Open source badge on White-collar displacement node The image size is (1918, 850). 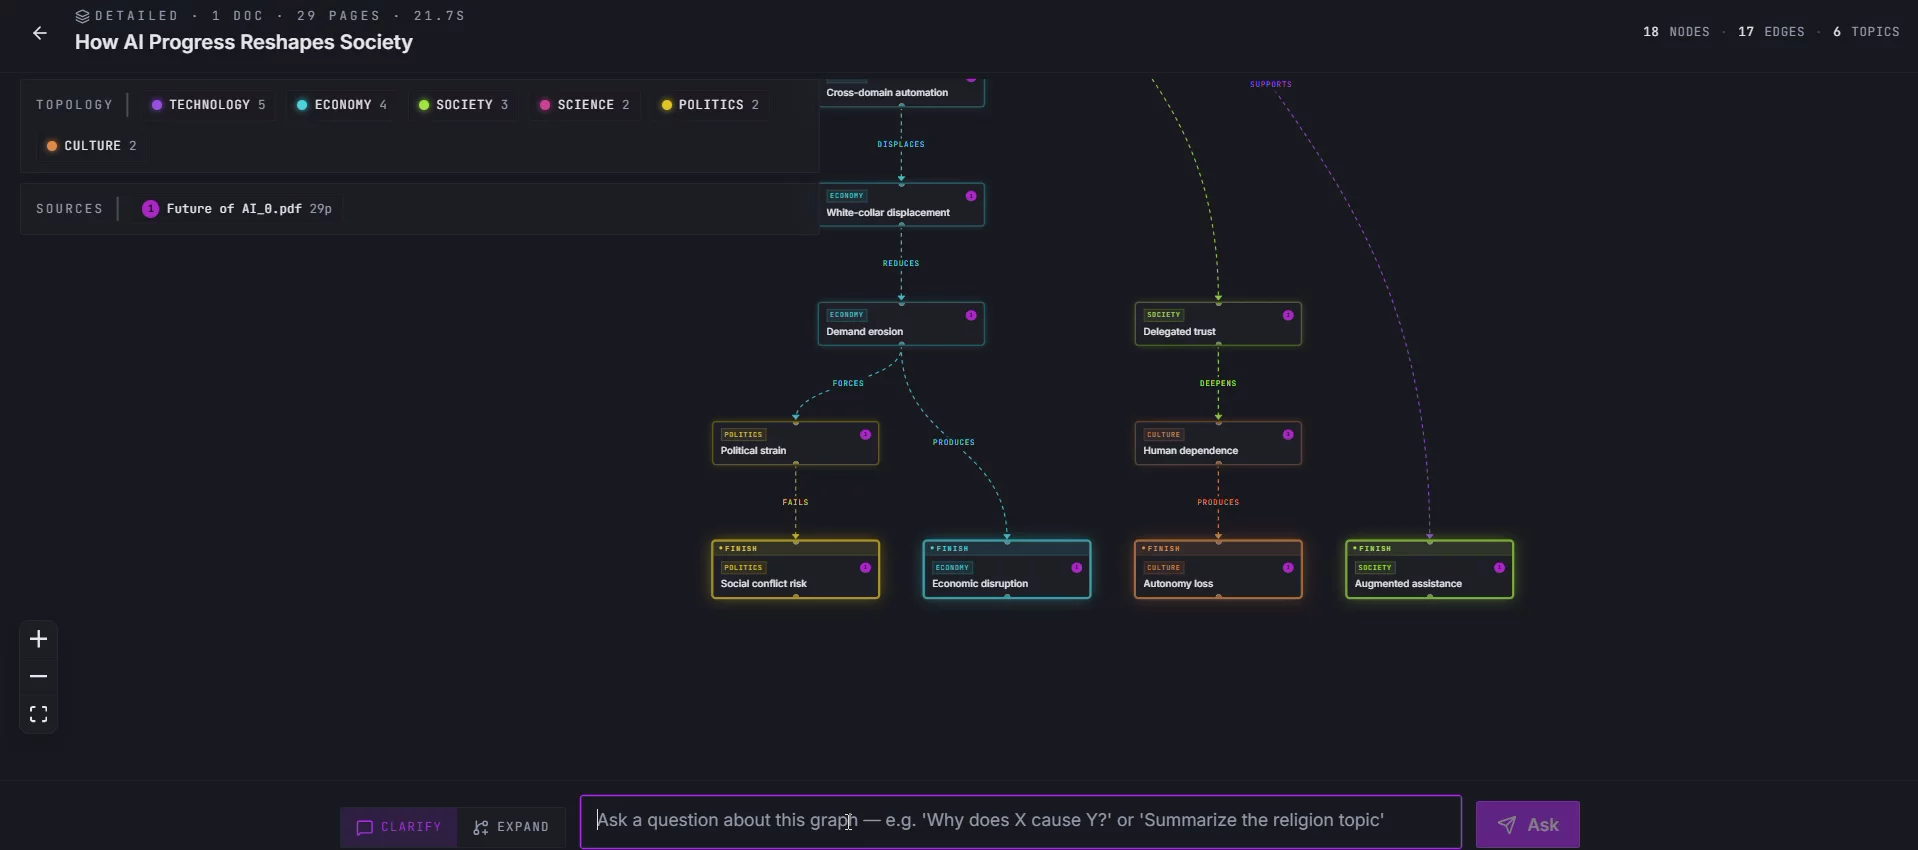971,196
